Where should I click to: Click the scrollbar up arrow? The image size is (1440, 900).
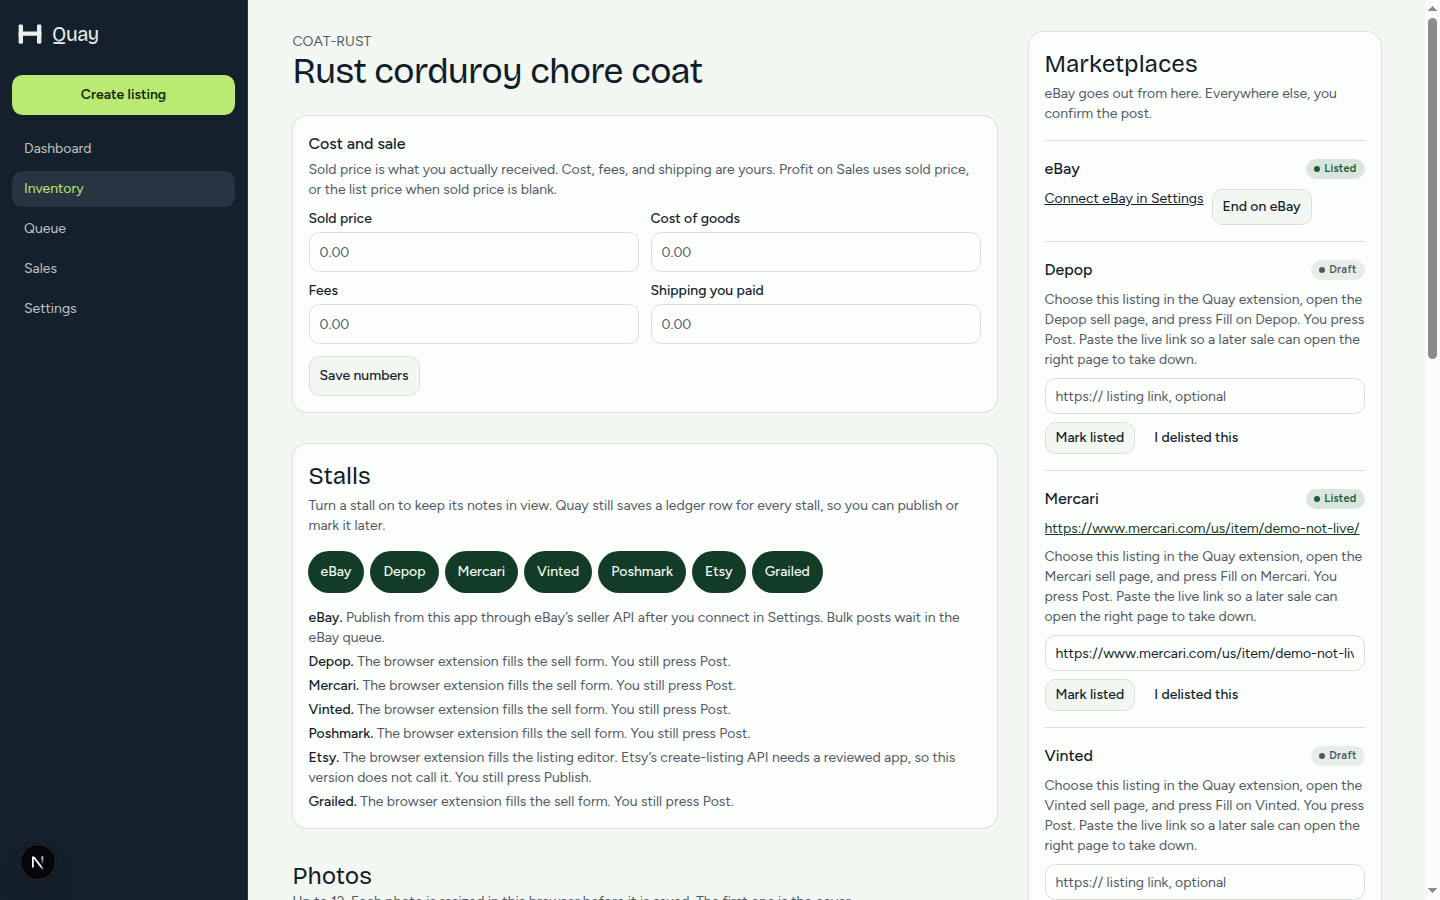tap(1432, 8)
